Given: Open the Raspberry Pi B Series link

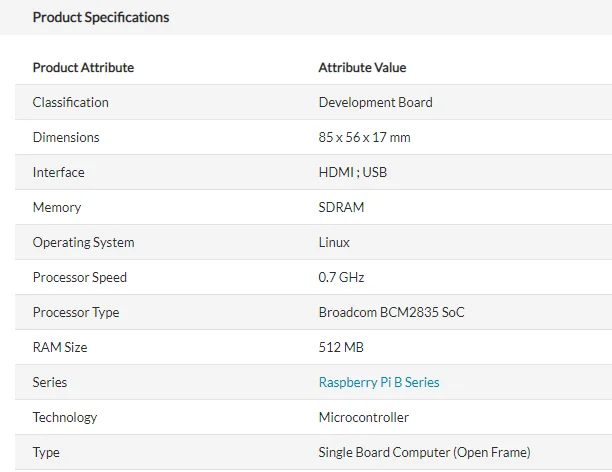Looking at the screenshot, I should tap(379, 382).
